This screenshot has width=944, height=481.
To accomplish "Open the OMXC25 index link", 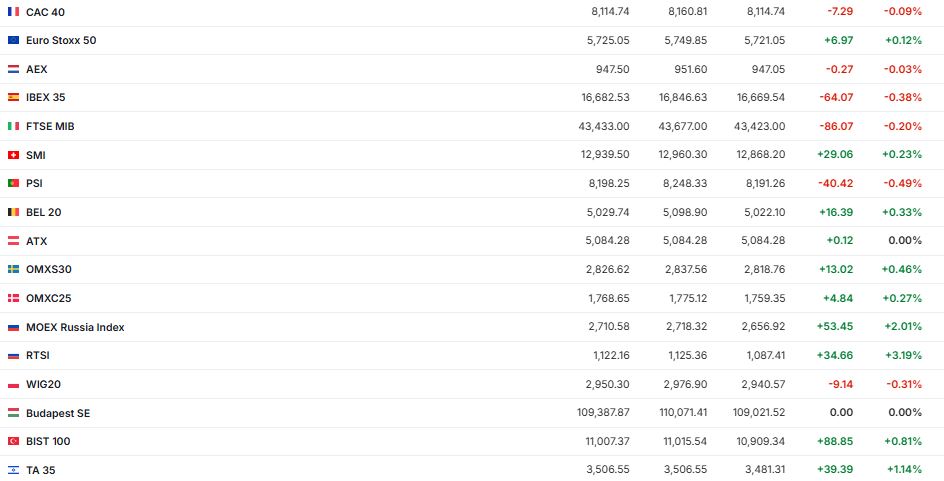I will click(48, 298).
